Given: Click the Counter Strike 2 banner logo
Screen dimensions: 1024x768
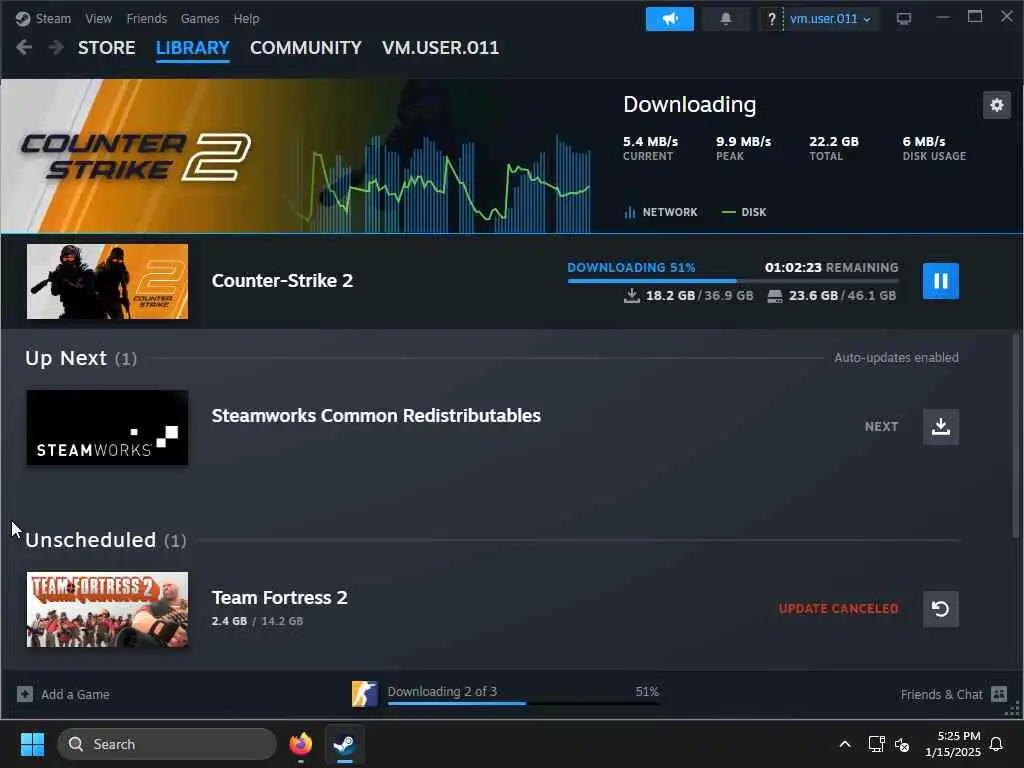Looking at the screenshot, I should (x=136, y=157).
